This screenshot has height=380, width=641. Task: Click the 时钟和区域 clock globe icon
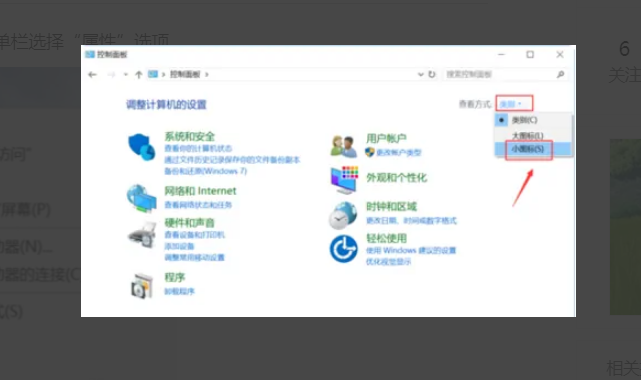pos(343,215)
